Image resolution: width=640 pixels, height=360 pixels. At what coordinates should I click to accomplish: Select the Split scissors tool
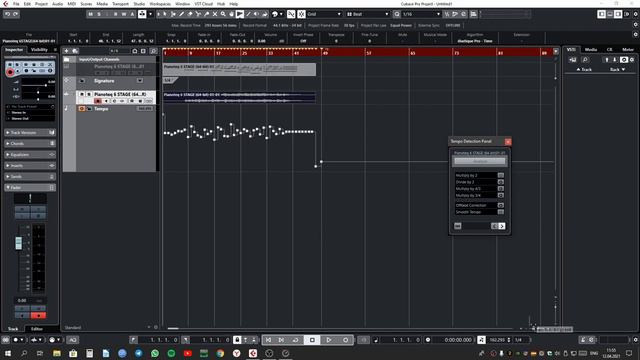coord(198,14)
